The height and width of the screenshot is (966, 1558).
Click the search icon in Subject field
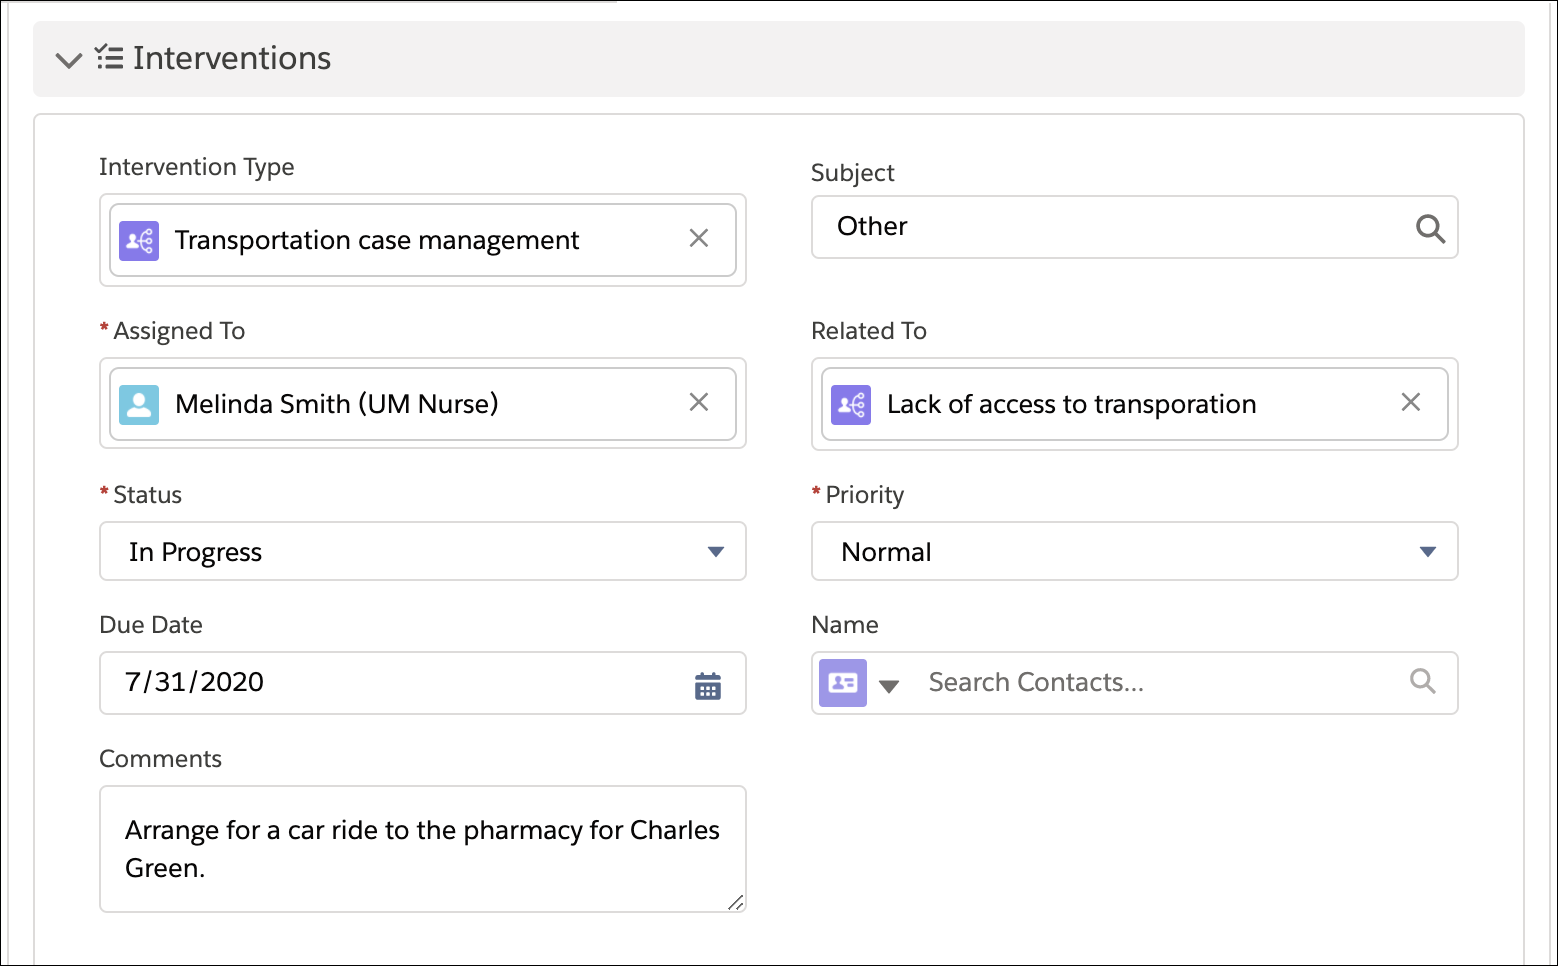point(1430,229)
